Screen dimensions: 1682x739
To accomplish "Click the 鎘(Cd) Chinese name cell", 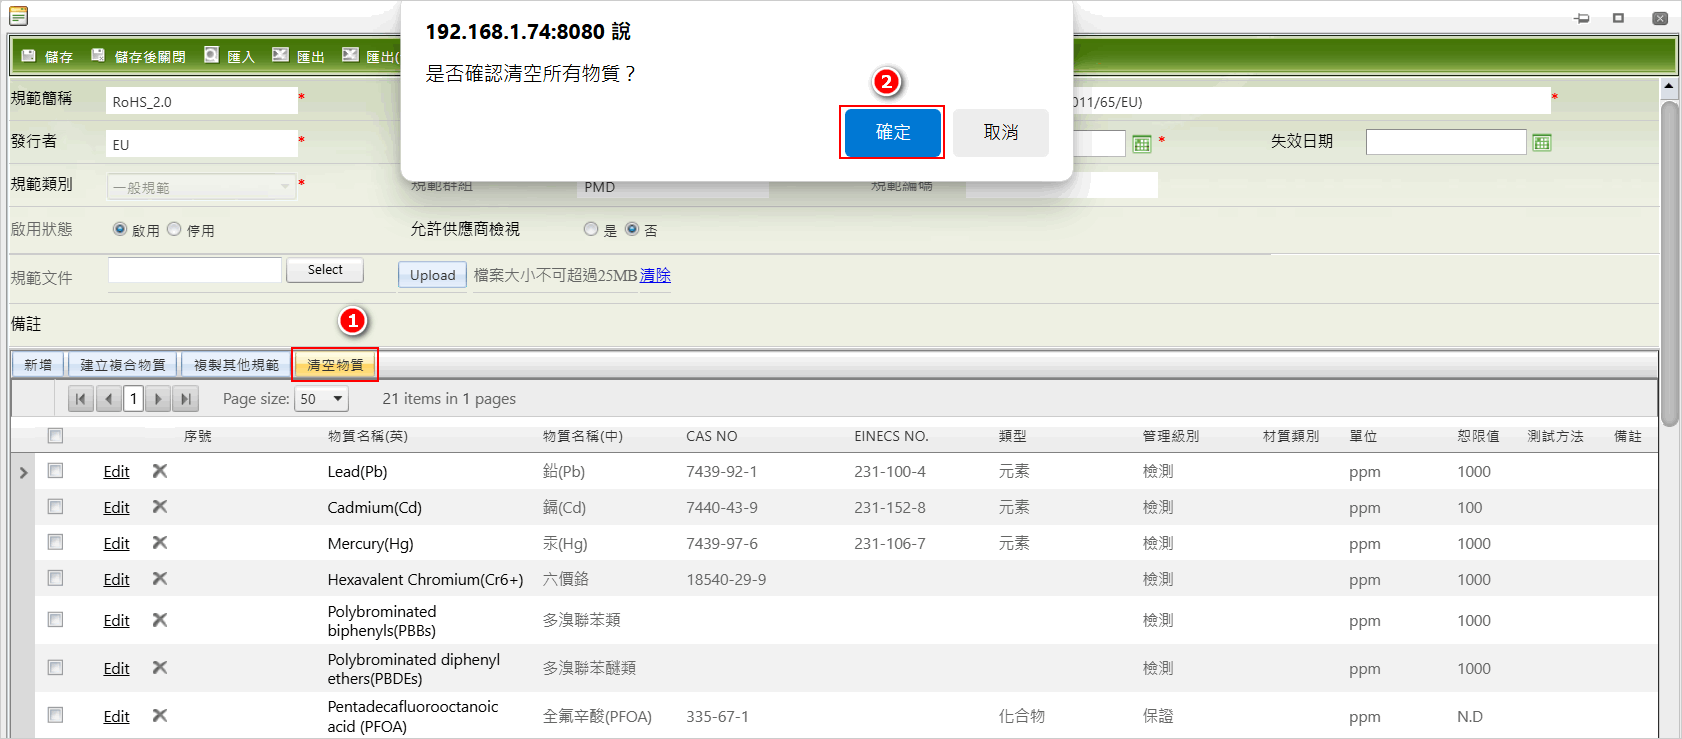I will click(x=564, y=508).
